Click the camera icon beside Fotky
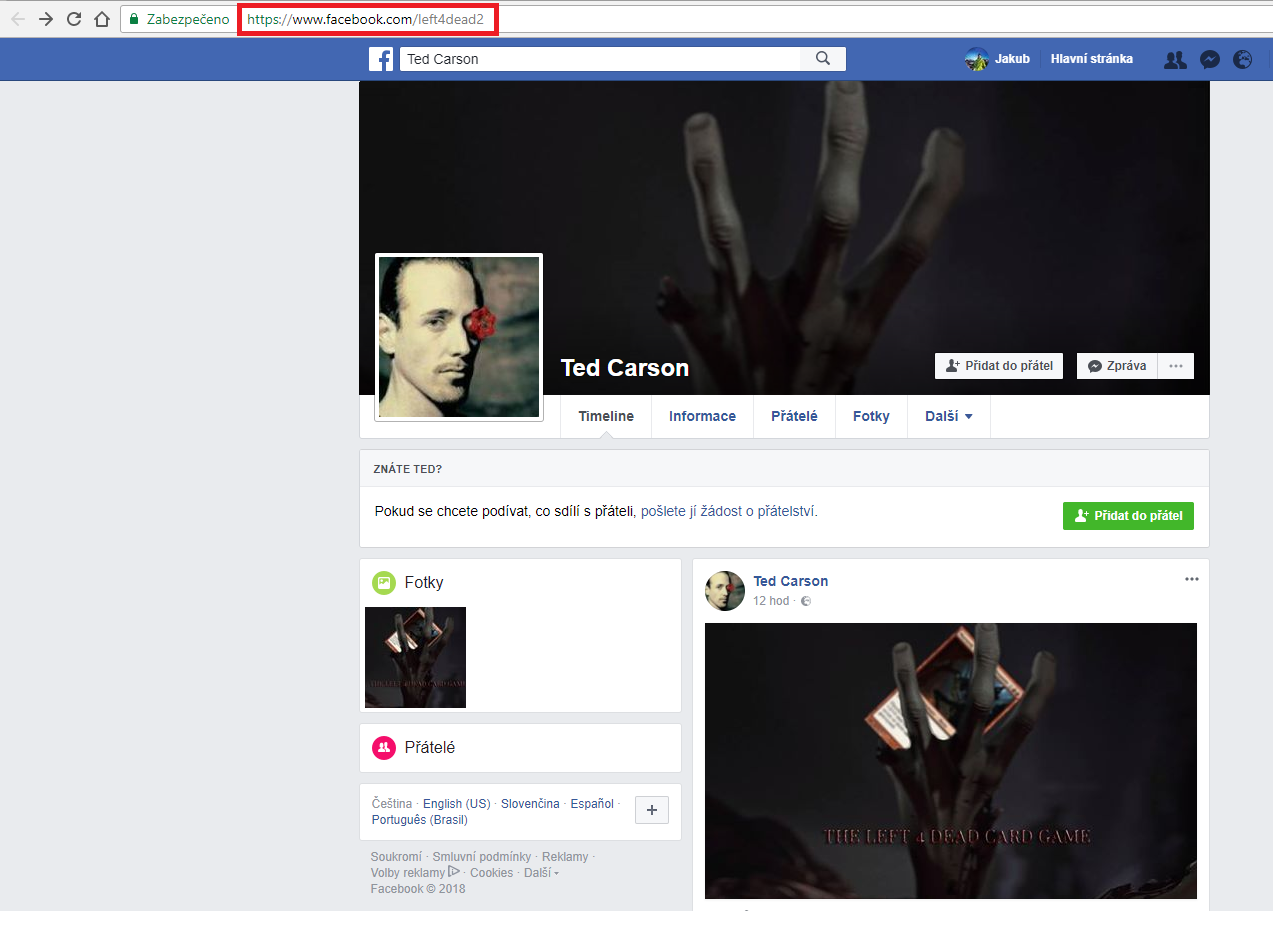Screen dimensions: 1273x928 click(x=383, y=582)
